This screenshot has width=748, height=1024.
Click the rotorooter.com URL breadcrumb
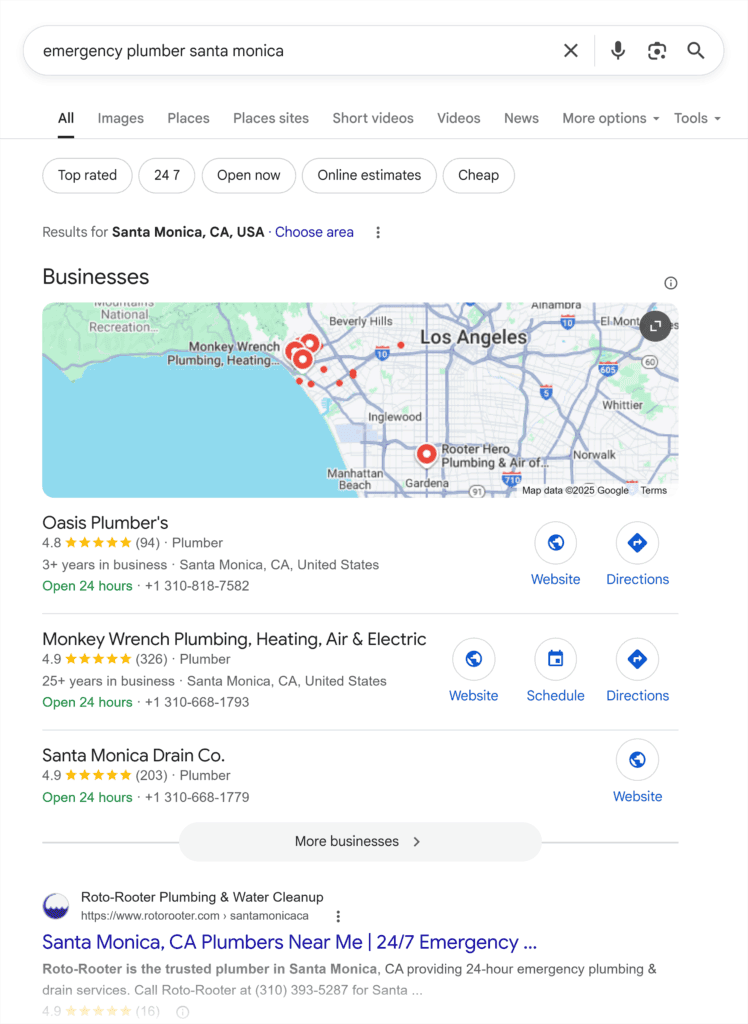[195, 916]
